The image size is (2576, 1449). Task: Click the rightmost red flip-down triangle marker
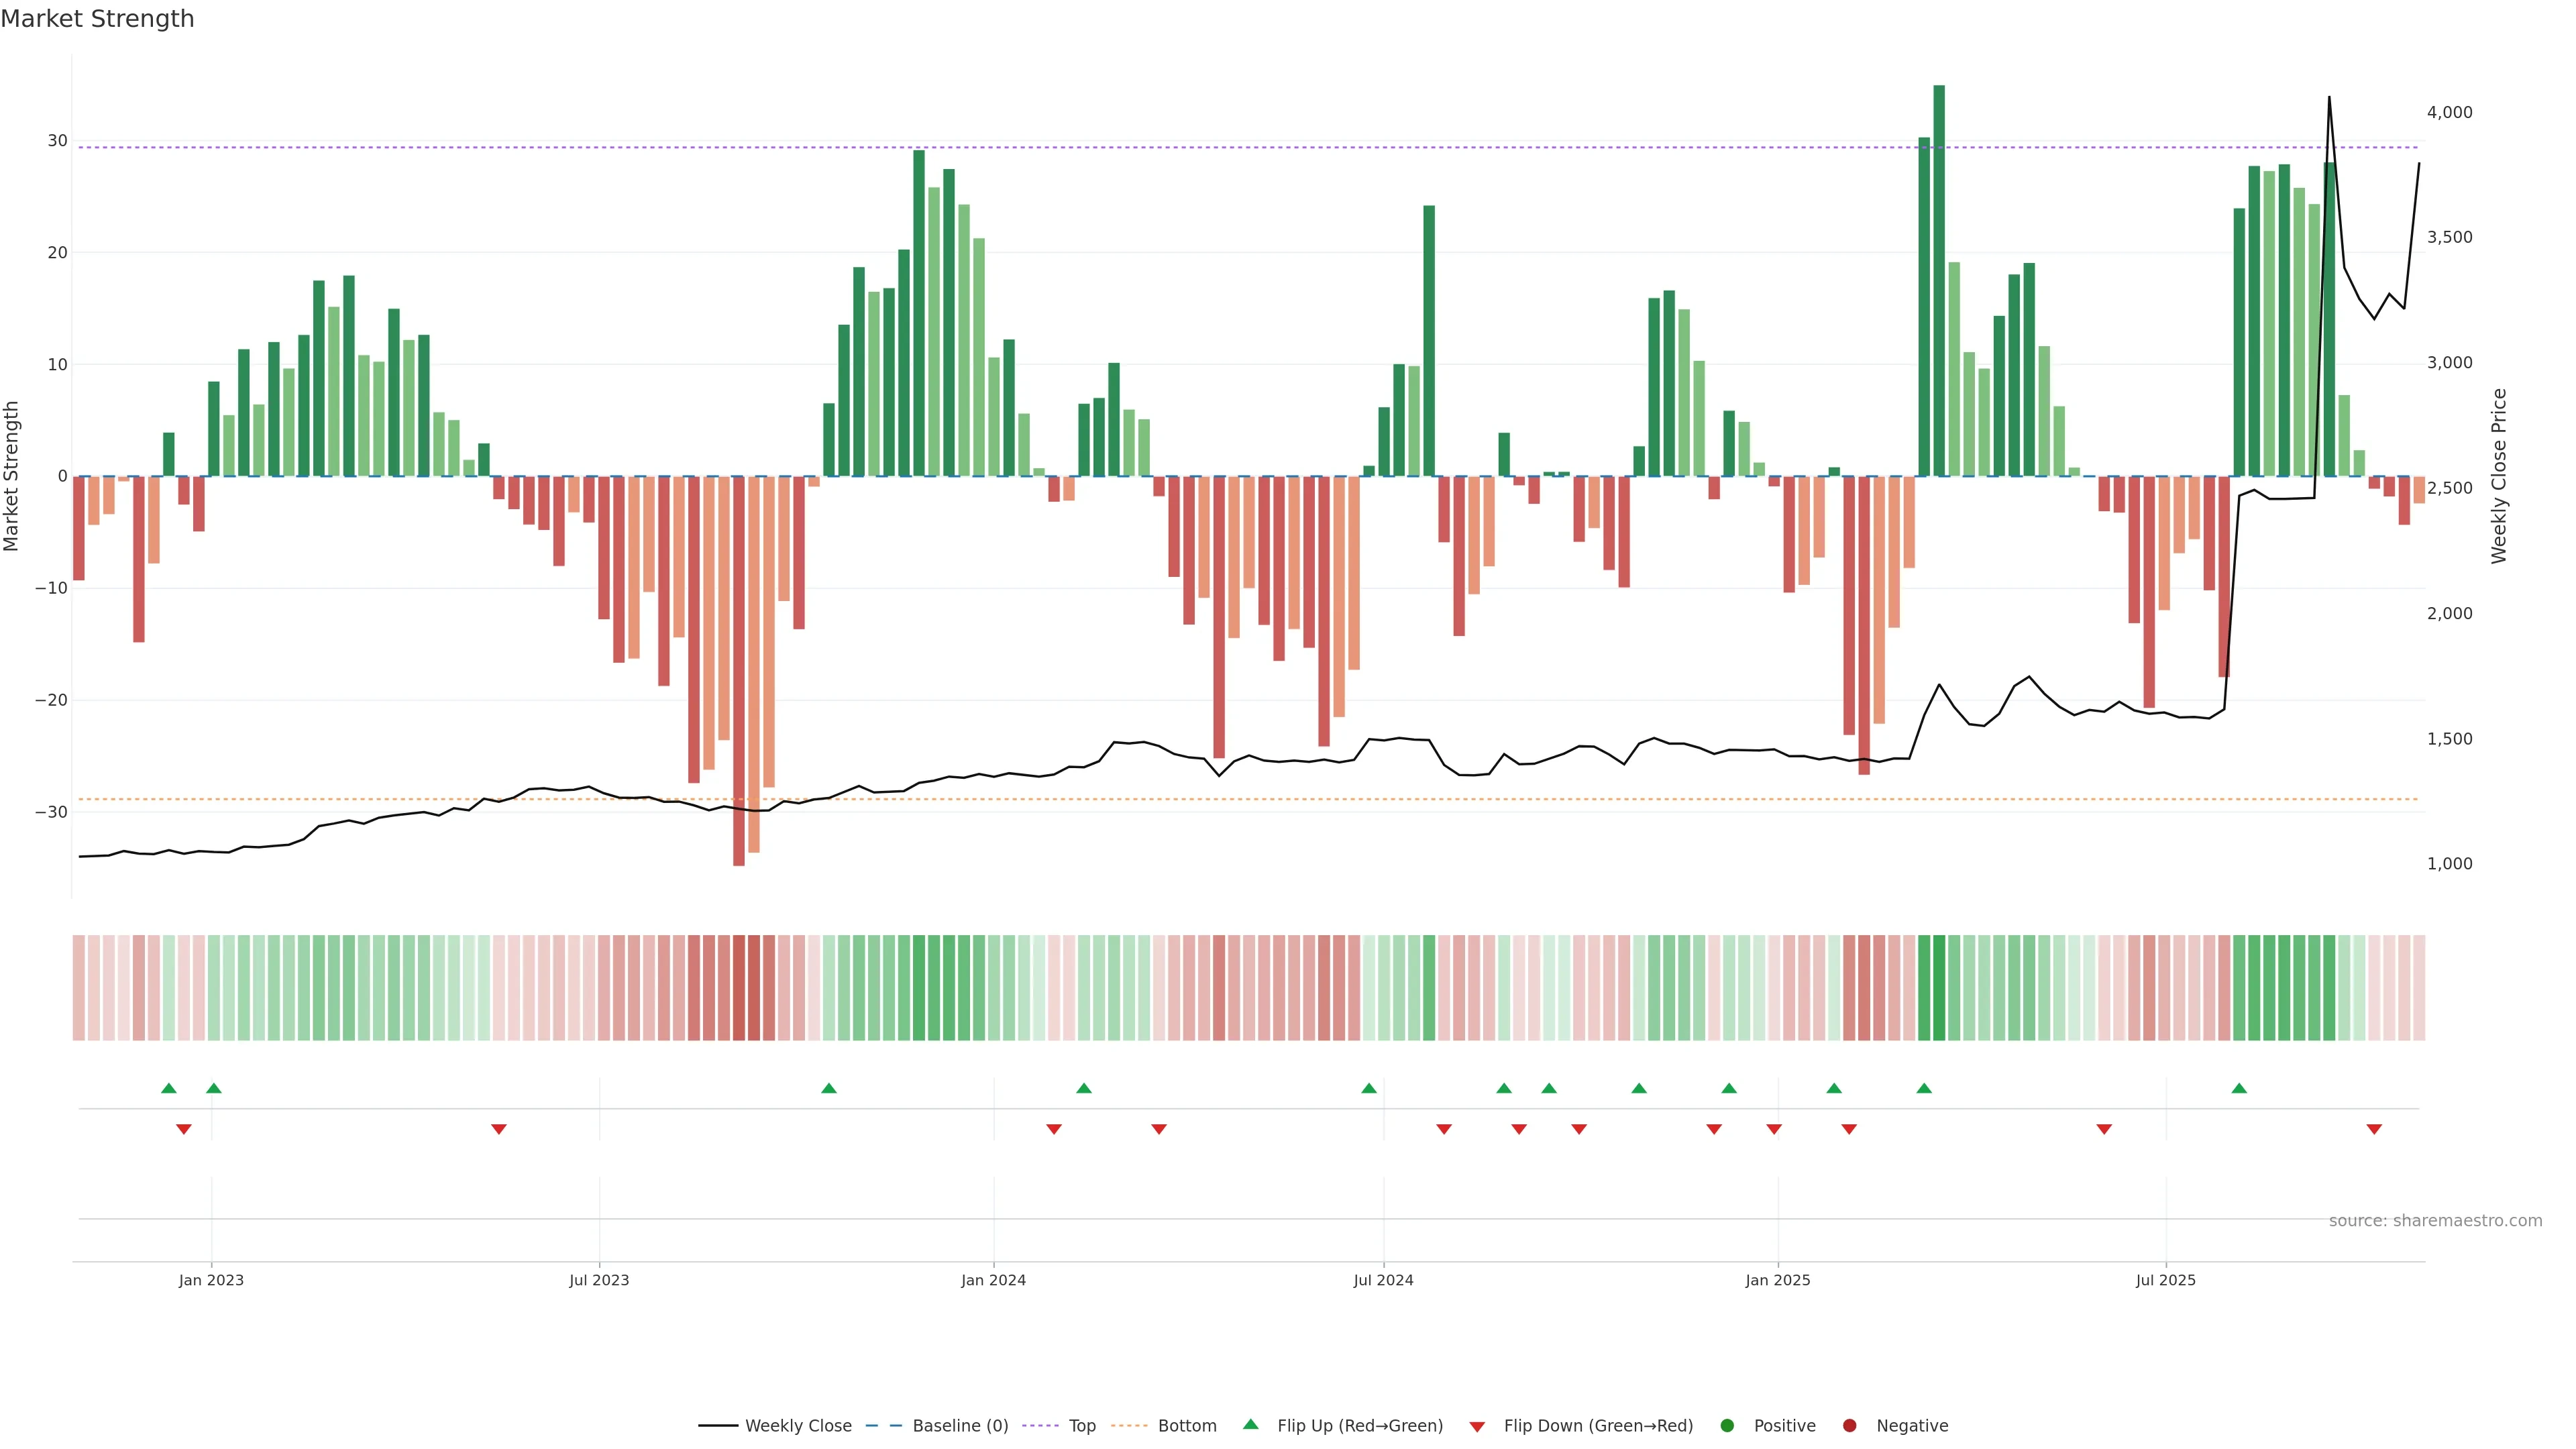2374,1129
